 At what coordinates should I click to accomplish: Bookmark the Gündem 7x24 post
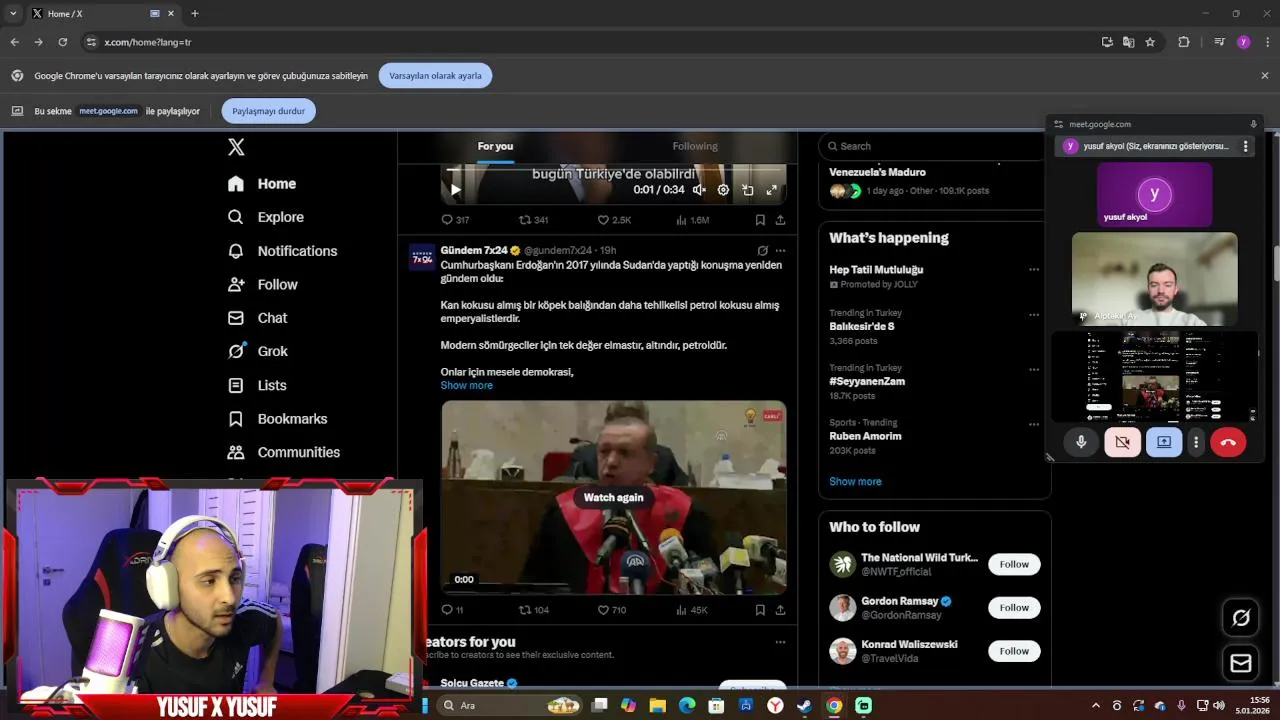[760, 610]
